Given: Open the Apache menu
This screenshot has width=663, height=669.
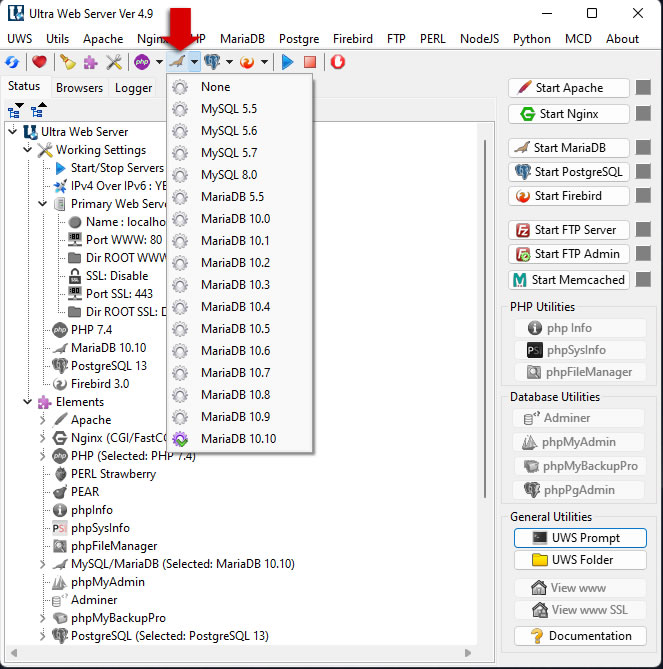Looking at the screenshot, I should [103, 39].
